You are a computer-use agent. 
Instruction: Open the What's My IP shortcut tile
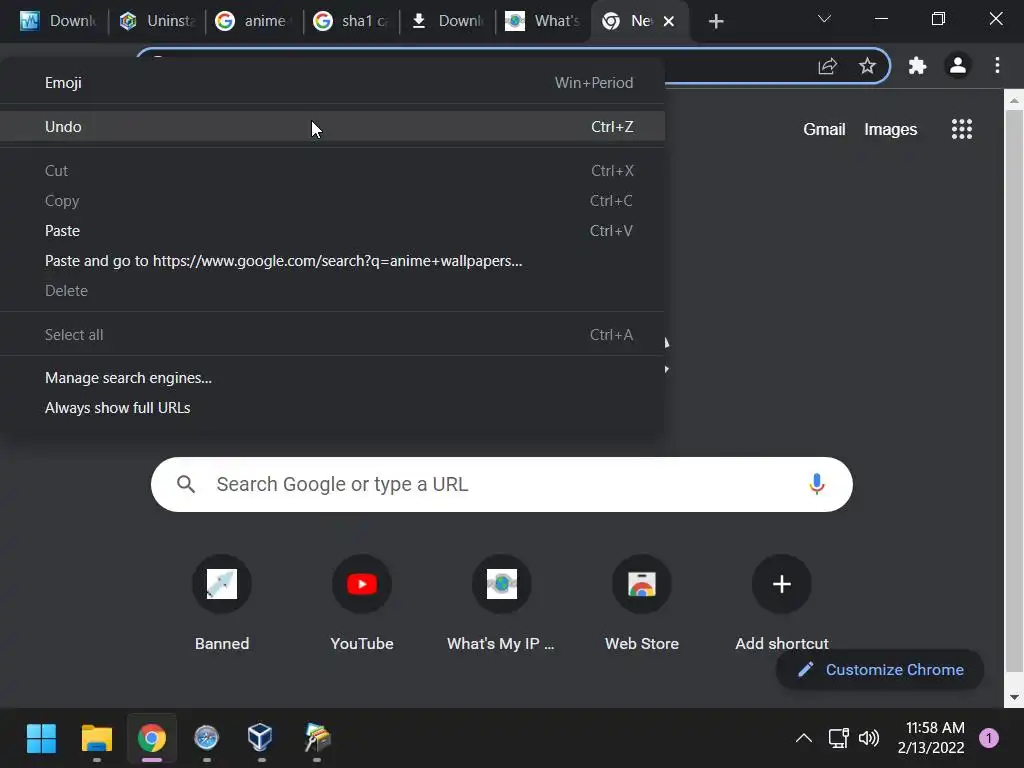click(x=502, y=602)
